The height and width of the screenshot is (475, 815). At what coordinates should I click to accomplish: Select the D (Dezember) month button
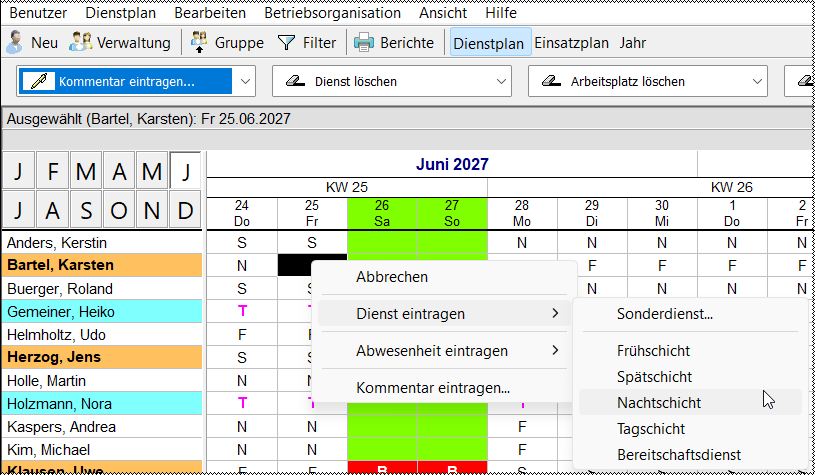[185, 209]
